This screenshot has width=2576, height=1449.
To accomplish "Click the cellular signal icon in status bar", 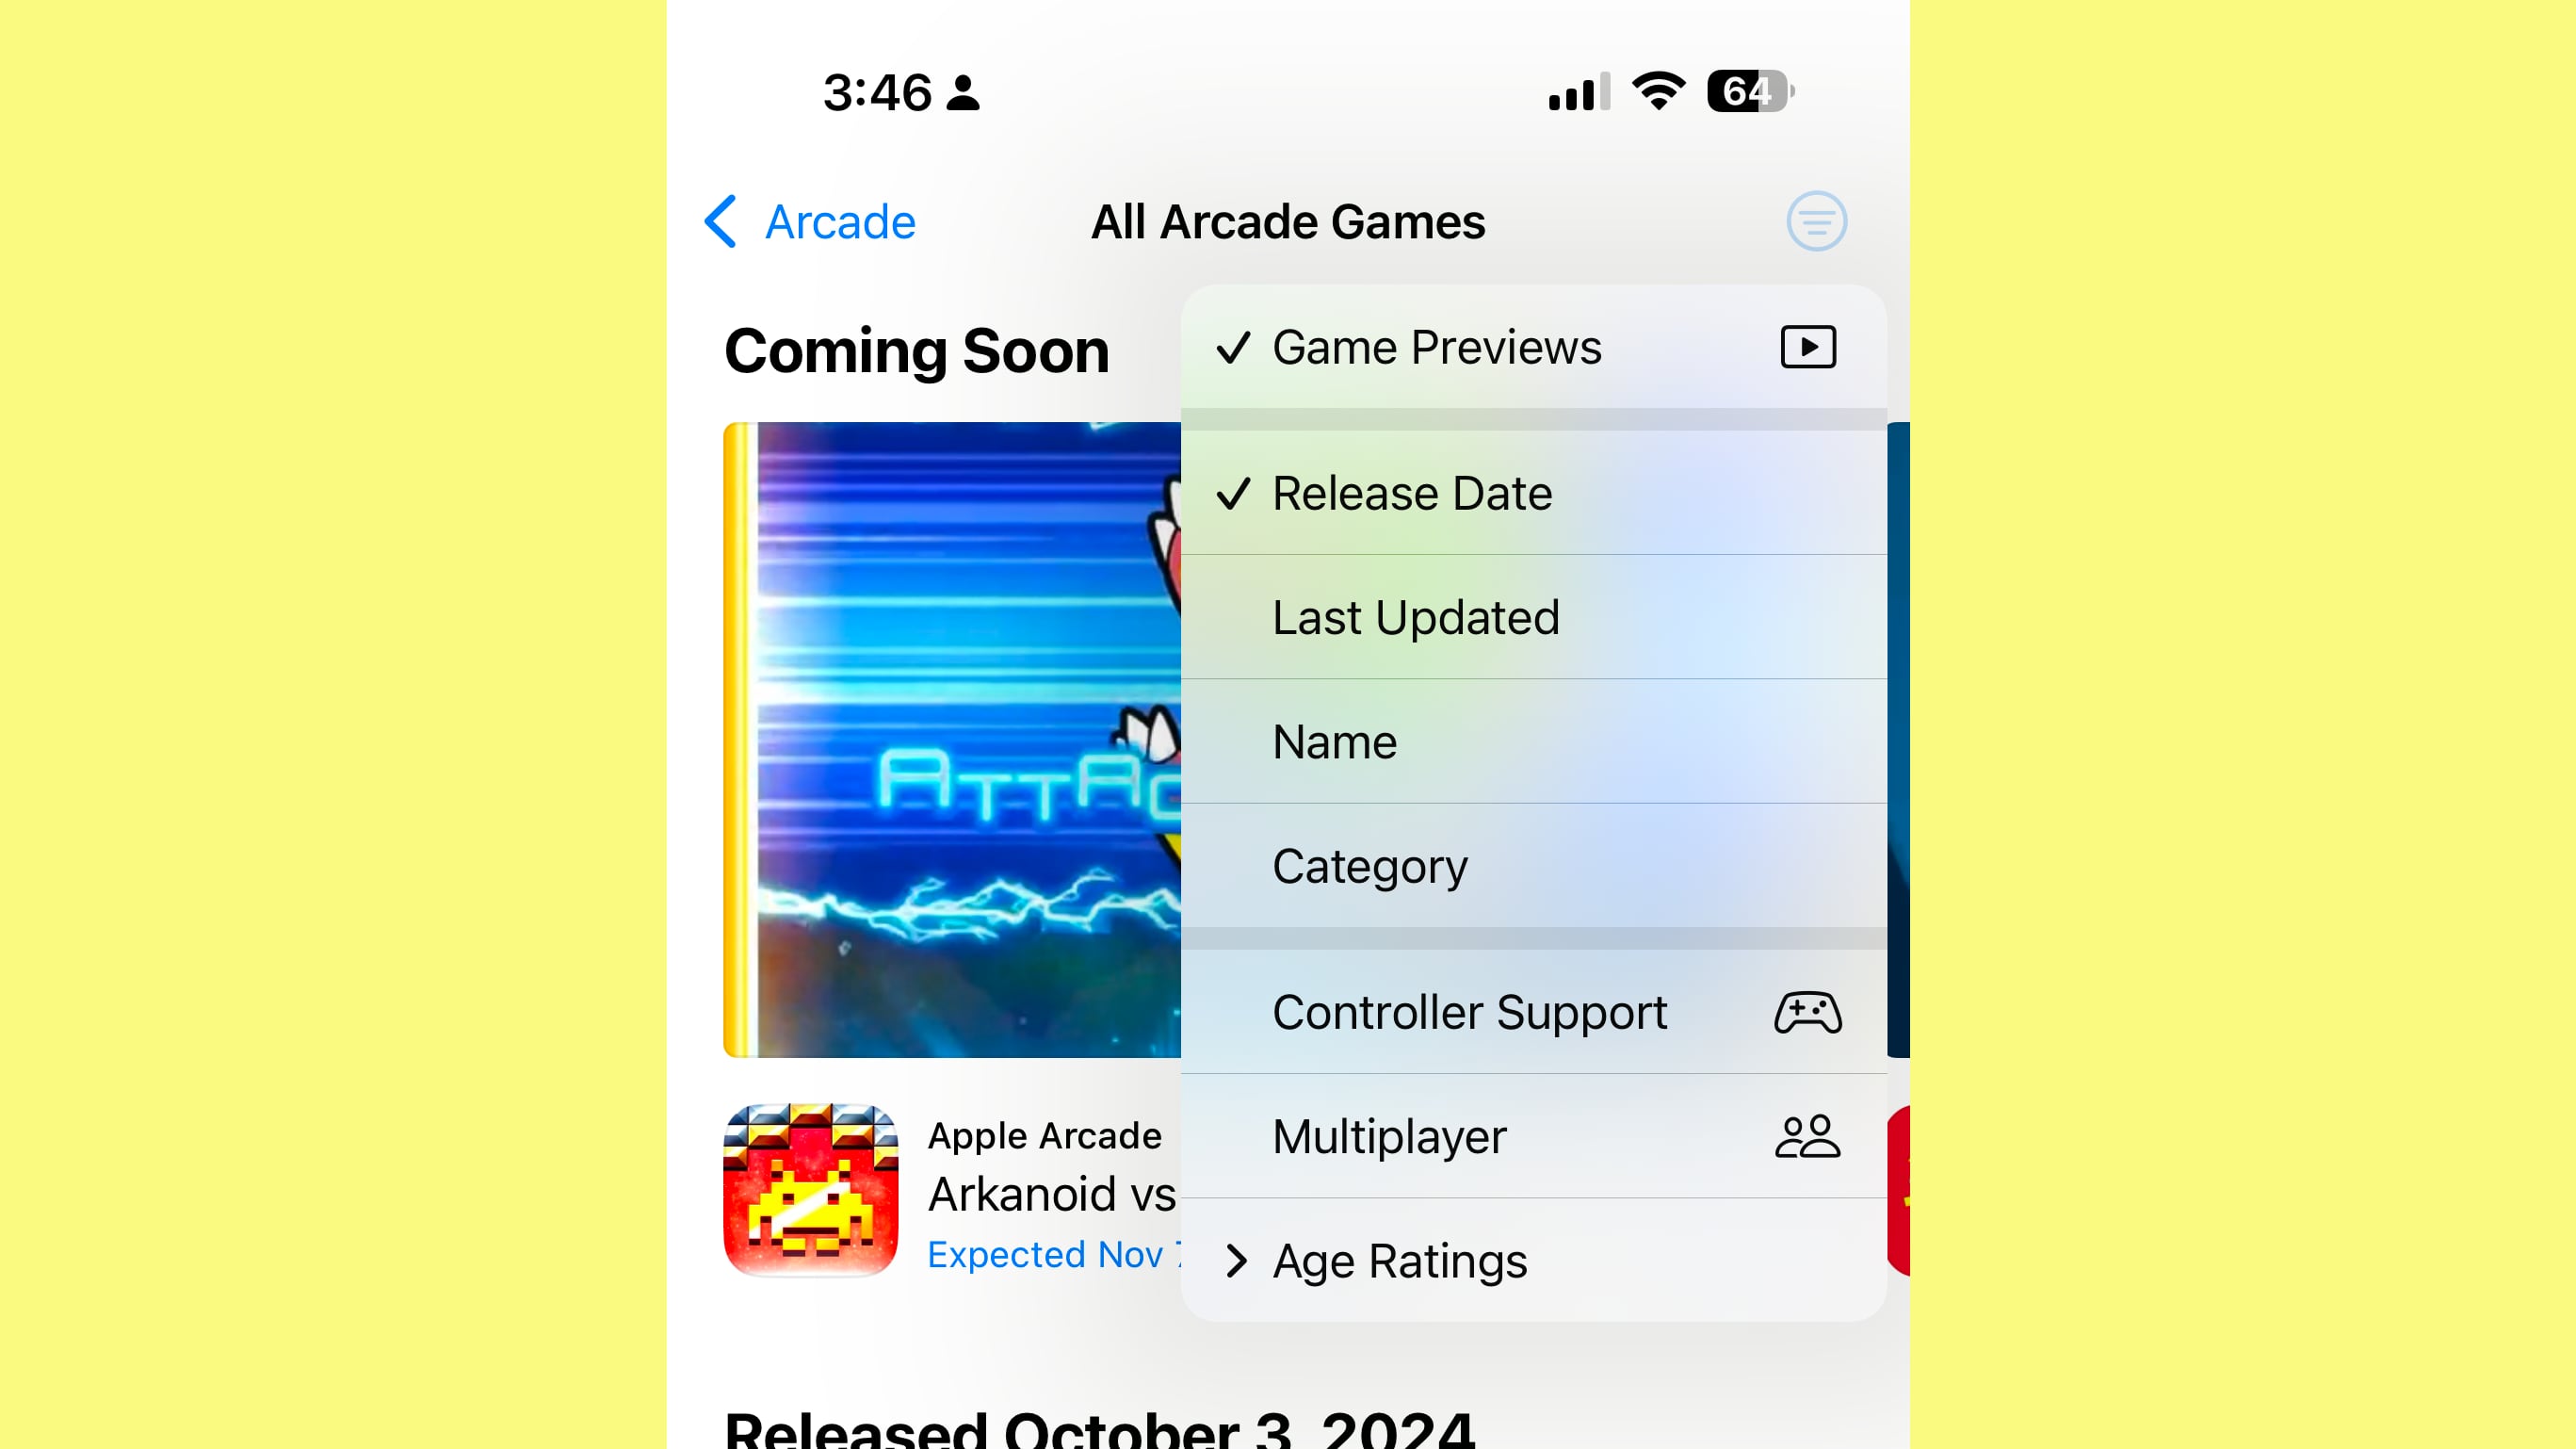I will 1569,92.
